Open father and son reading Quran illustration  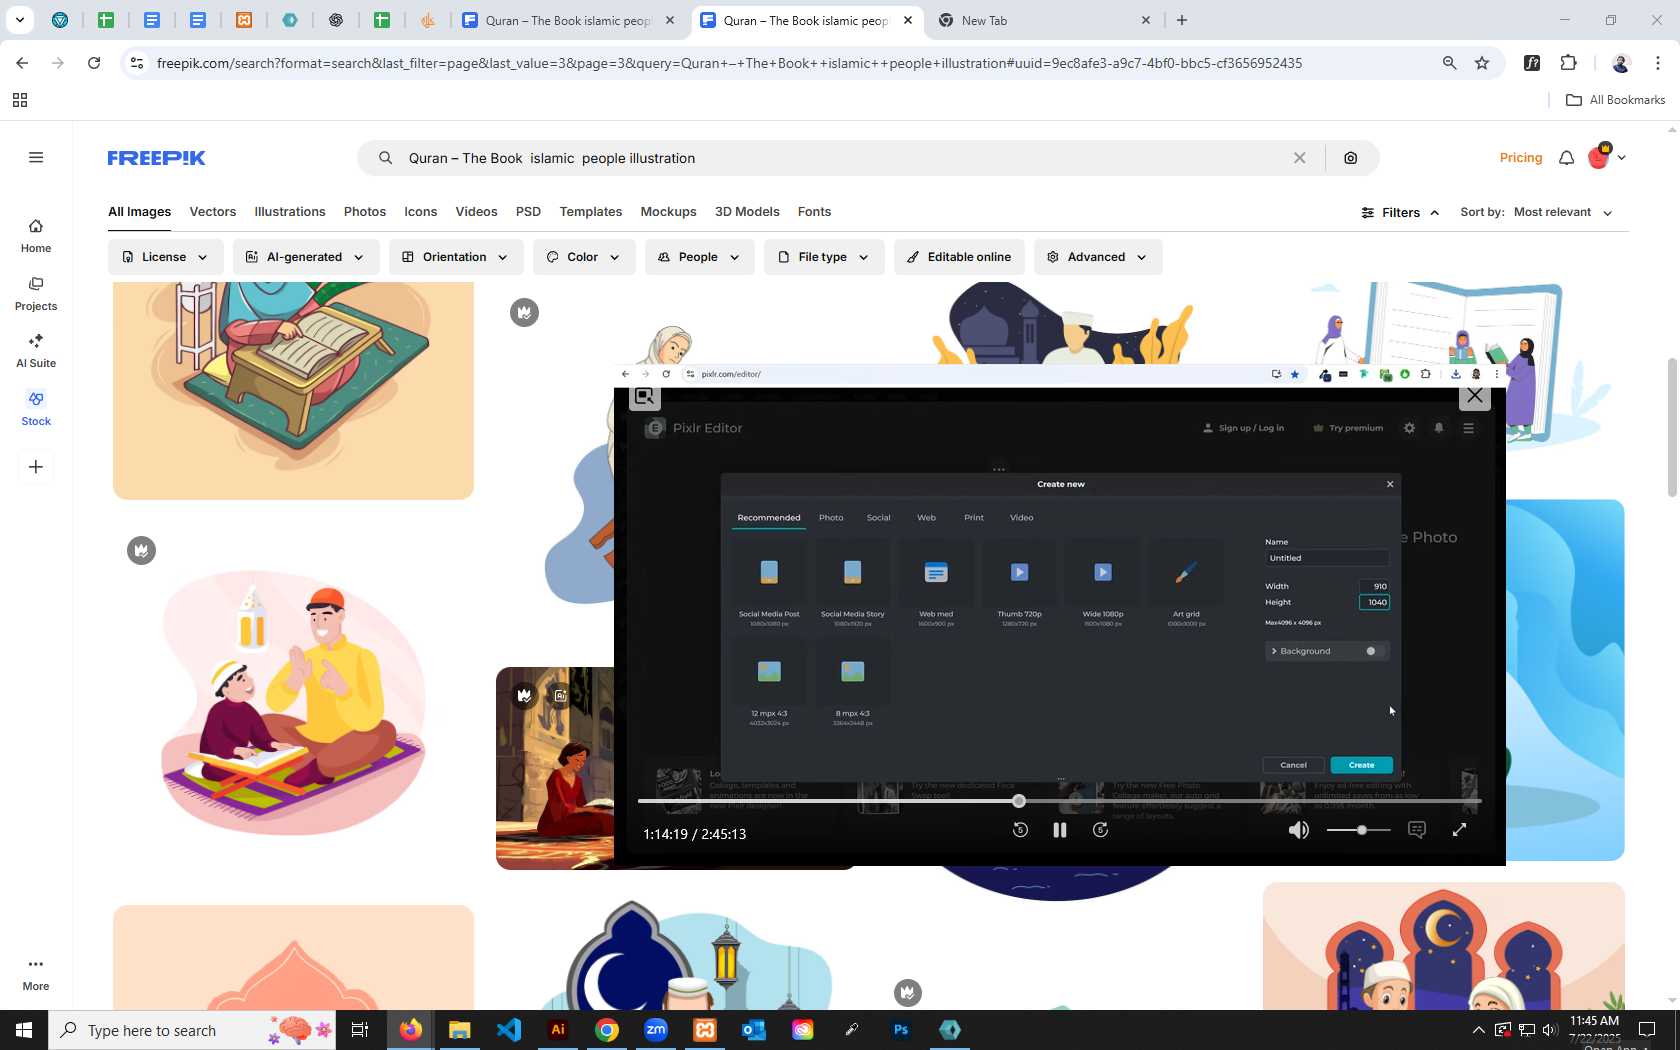(x=293, y=702)
